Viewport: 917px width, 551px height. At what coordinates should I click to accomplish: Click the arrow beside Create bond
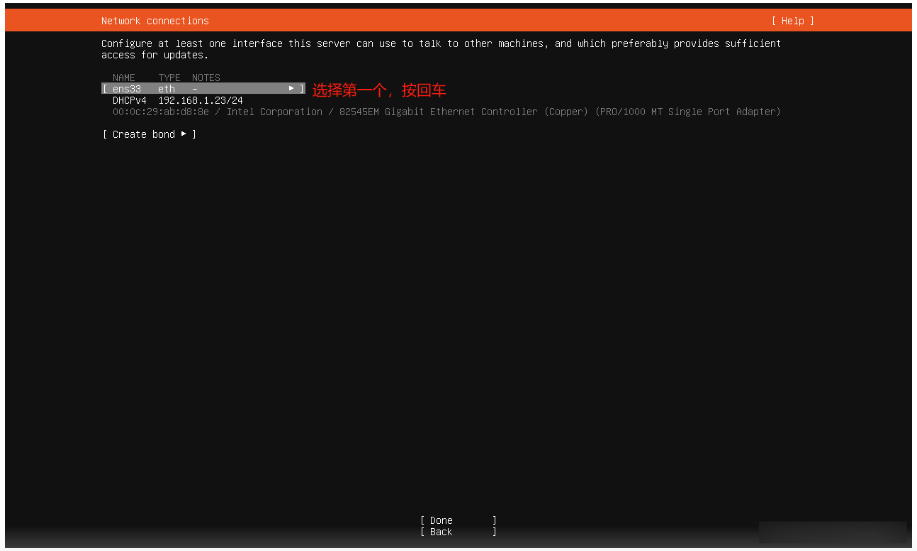[183, 134]
